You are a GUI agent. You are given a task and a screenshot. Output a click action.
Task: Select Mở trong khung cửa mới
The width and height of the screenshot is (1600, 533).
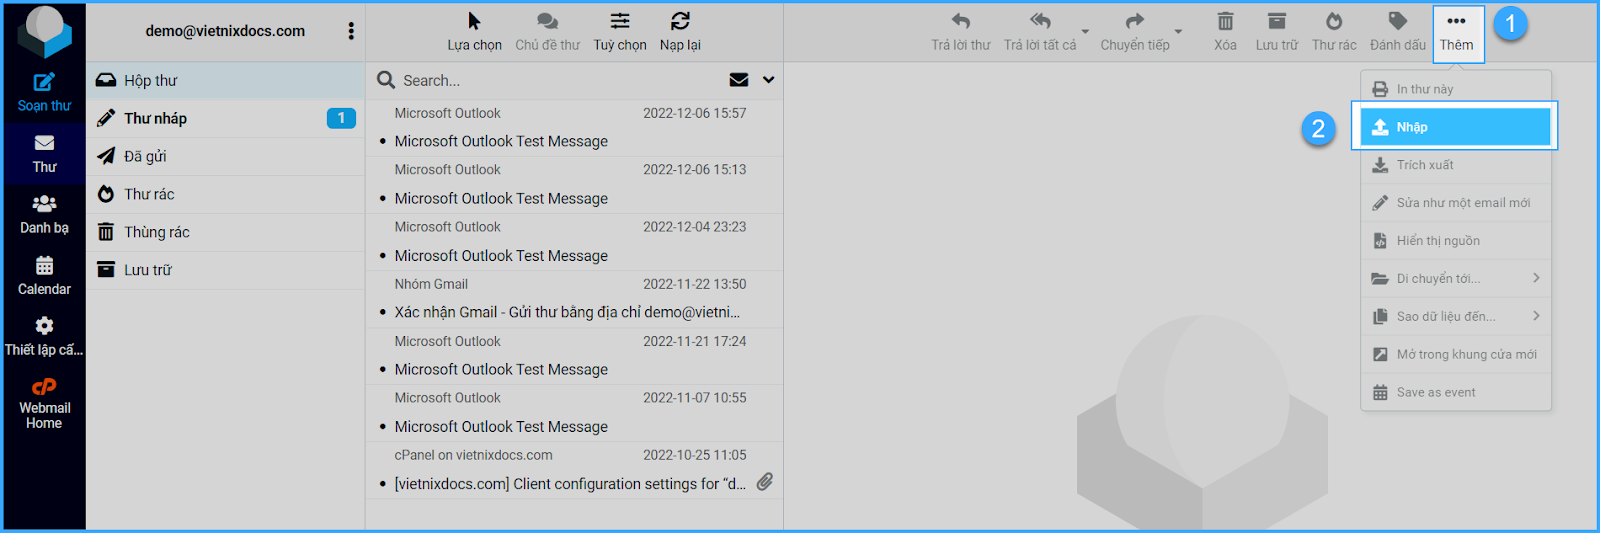point(1456,354)
